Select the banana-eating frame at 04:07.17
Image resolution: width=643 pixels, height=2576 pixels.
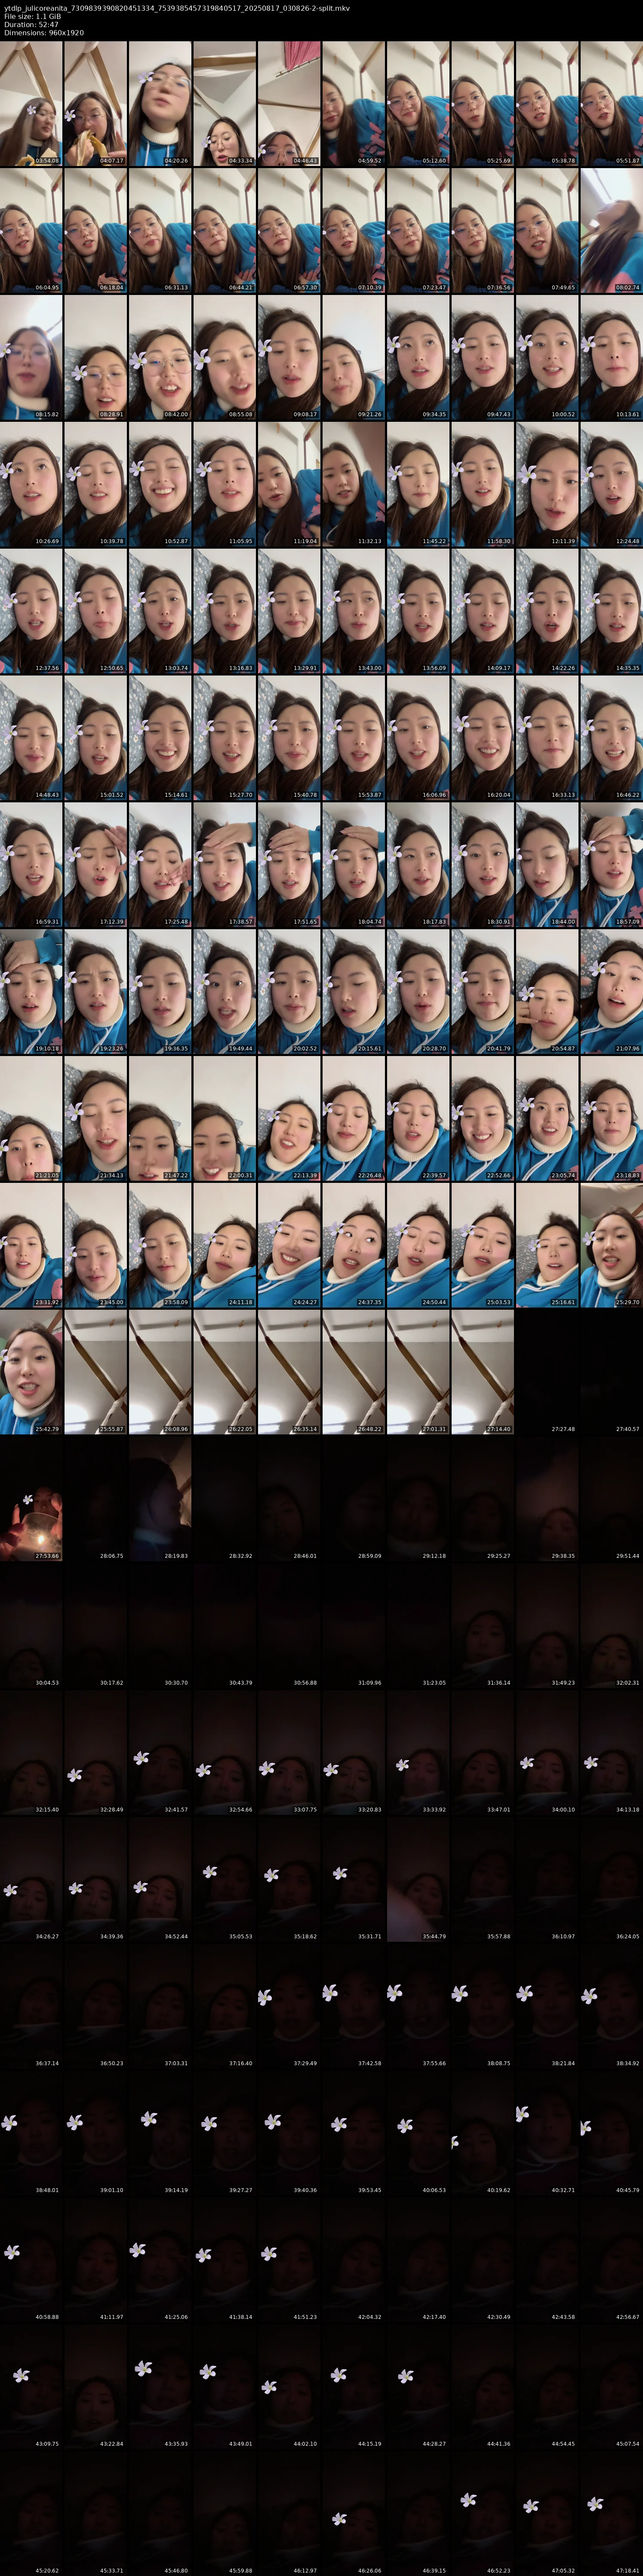95,103
